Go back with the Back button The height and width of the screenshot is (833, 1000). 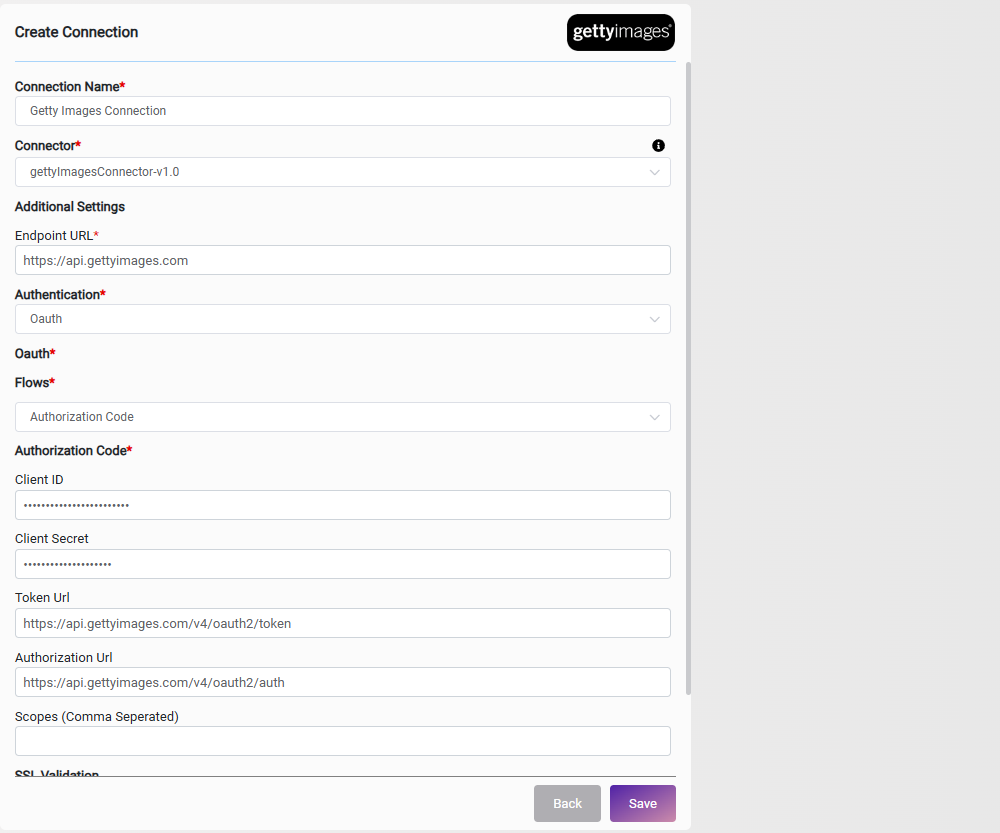pos(567,804)
